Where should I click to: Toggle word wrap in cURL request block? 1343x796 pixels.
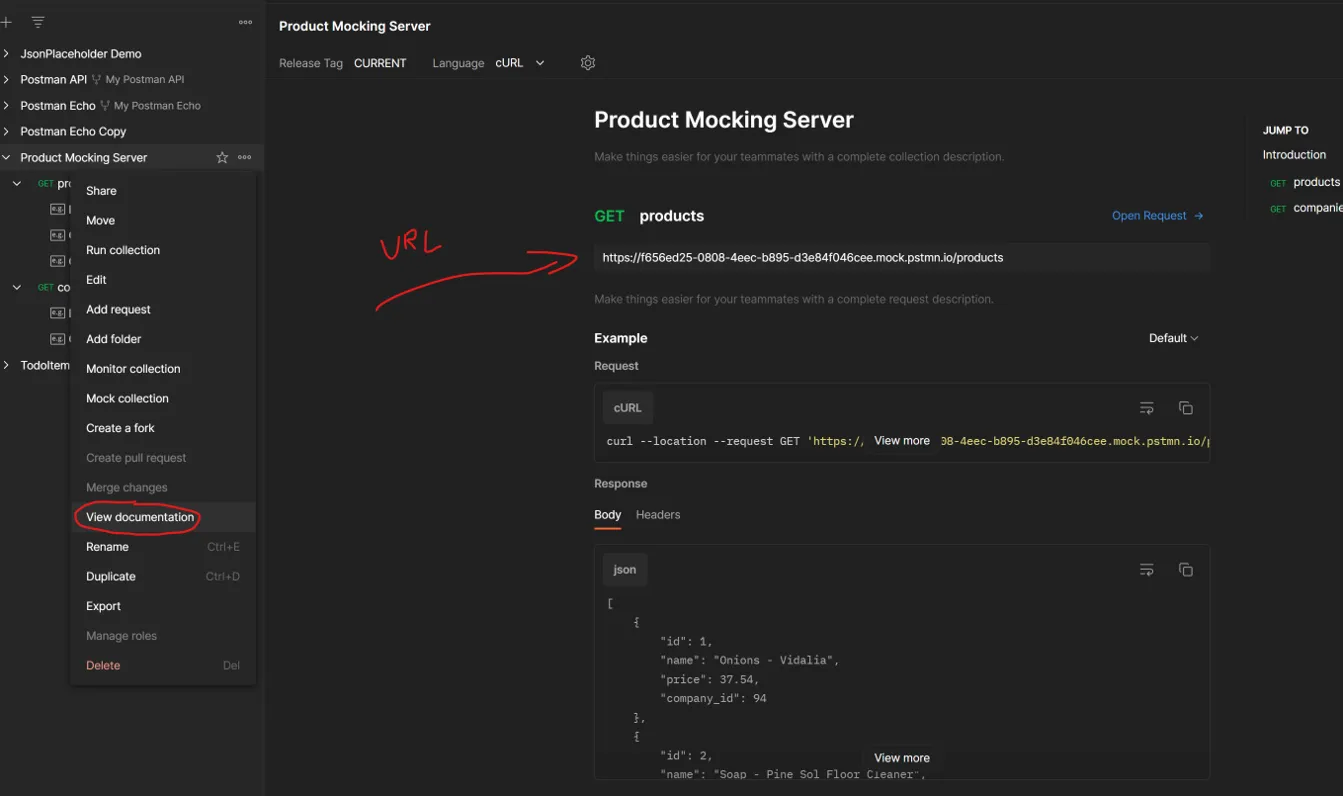1147,408
